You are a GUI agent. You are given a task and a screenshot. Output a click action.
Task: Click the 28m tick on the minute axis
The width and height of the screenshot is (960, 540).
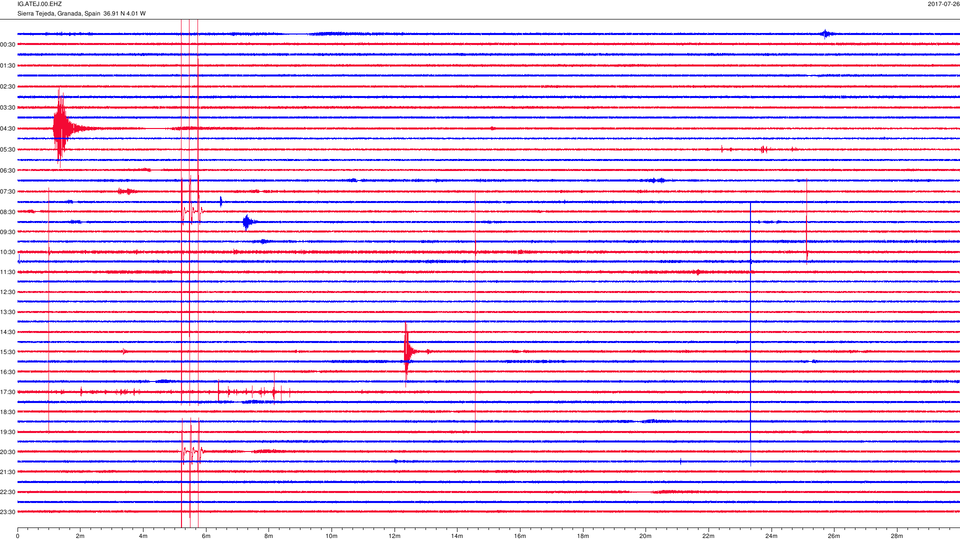coord(896,536)
